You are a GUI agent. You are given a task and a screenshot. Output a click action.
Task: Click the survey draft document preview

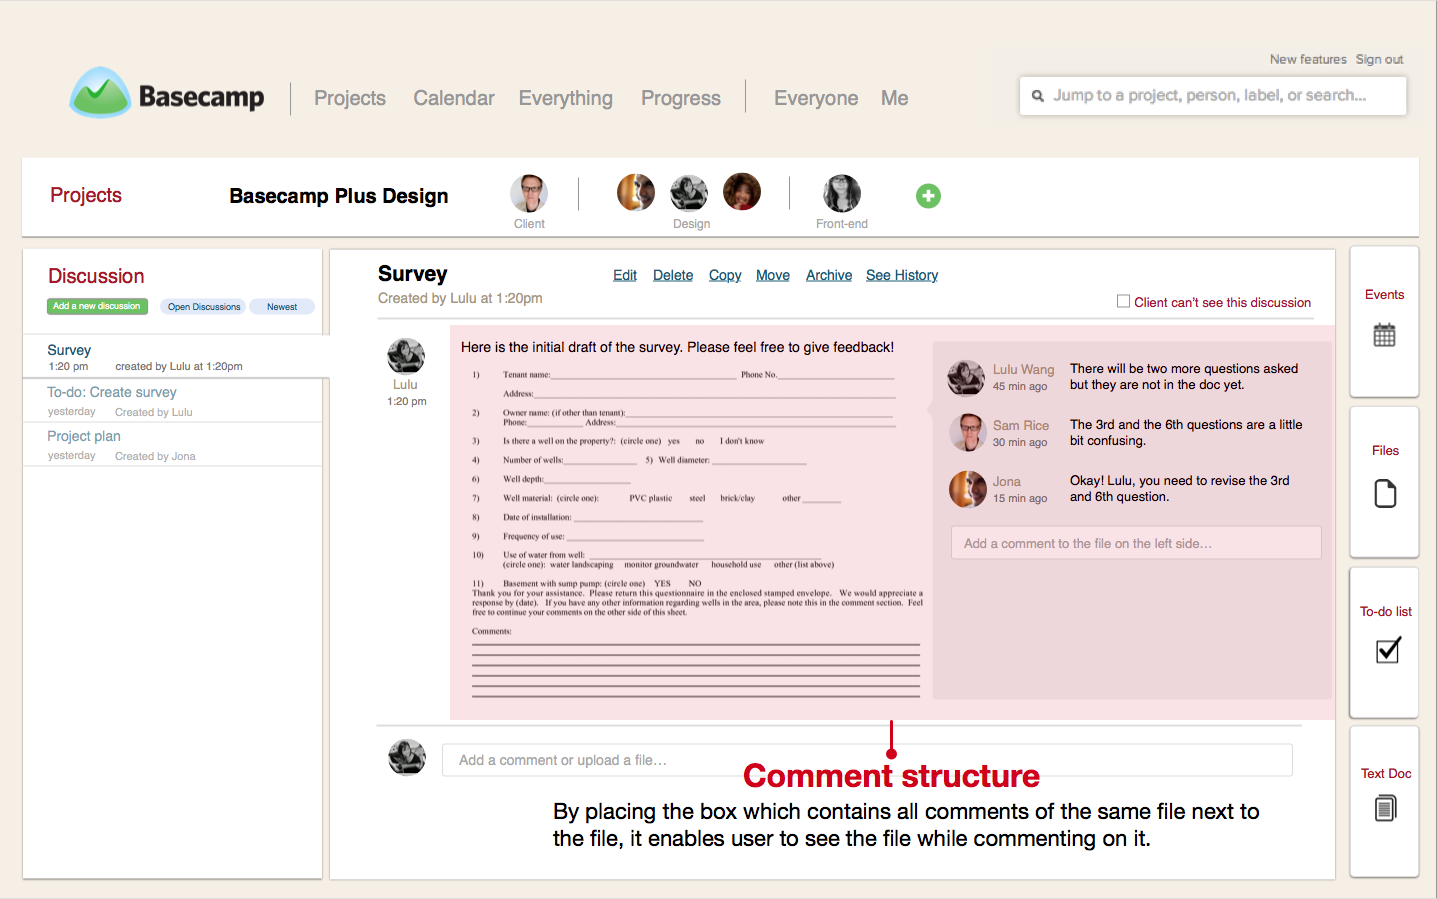tap(696, 535)
